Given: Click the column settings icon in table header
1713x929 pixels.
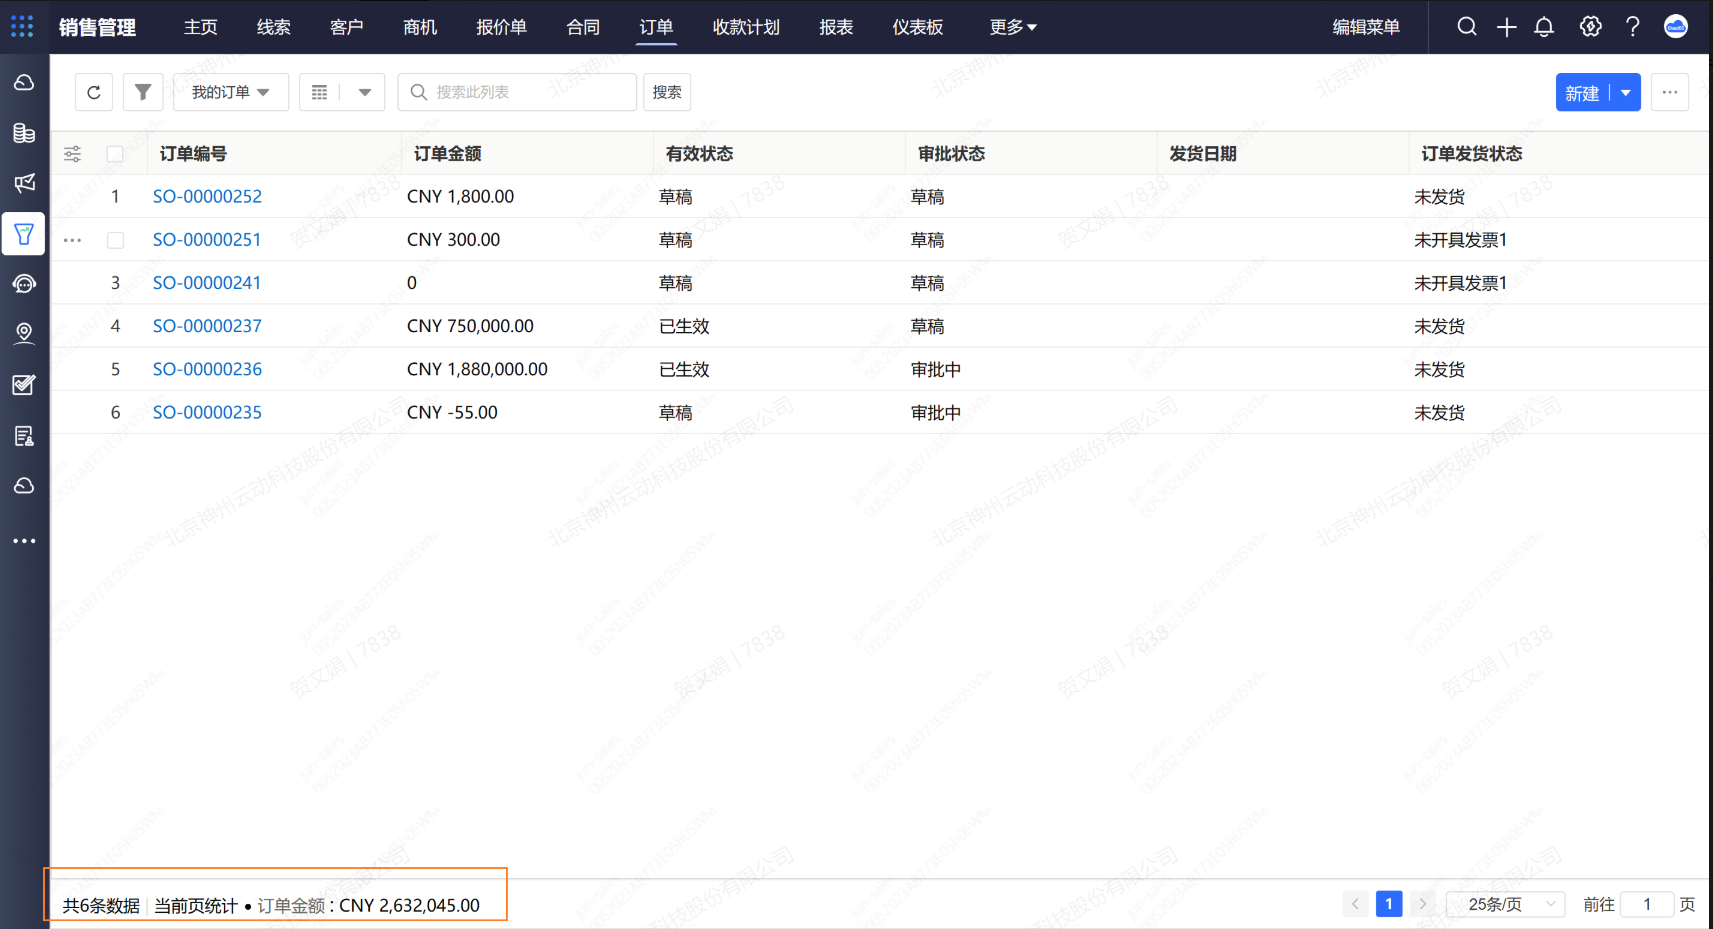Looking at the screenshot, I should coord(73,154).
